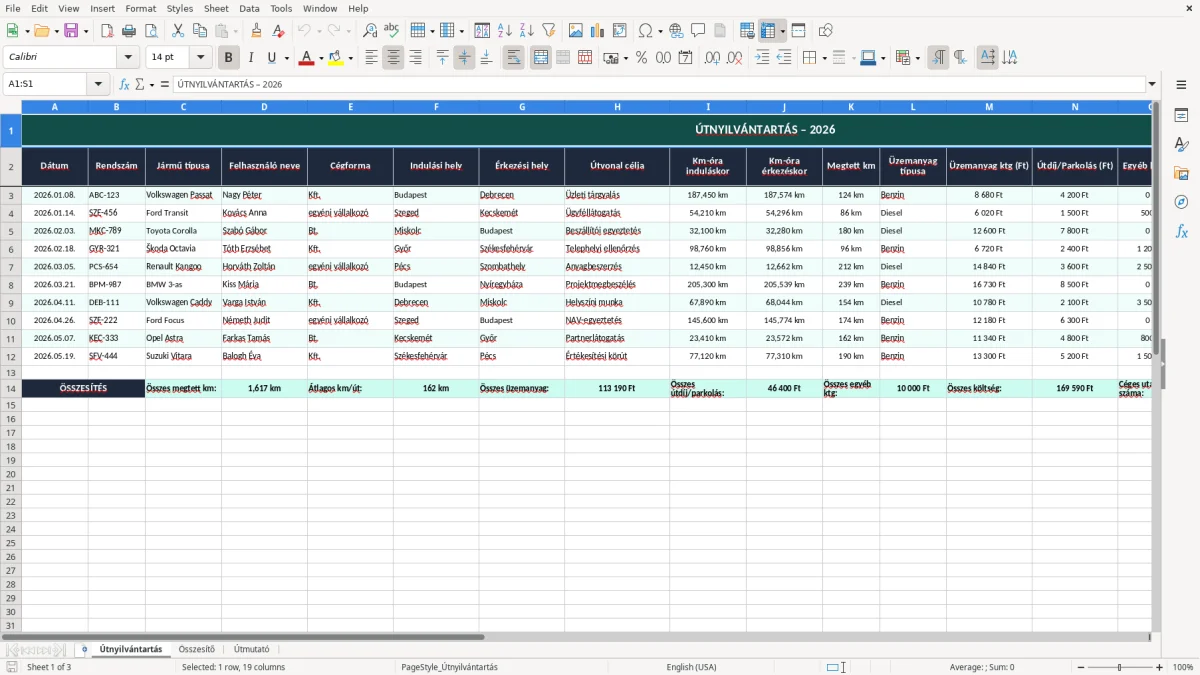Insert hyperlink using globe icon
This screenshot has height=675, width=1200.
click(676, 31)
